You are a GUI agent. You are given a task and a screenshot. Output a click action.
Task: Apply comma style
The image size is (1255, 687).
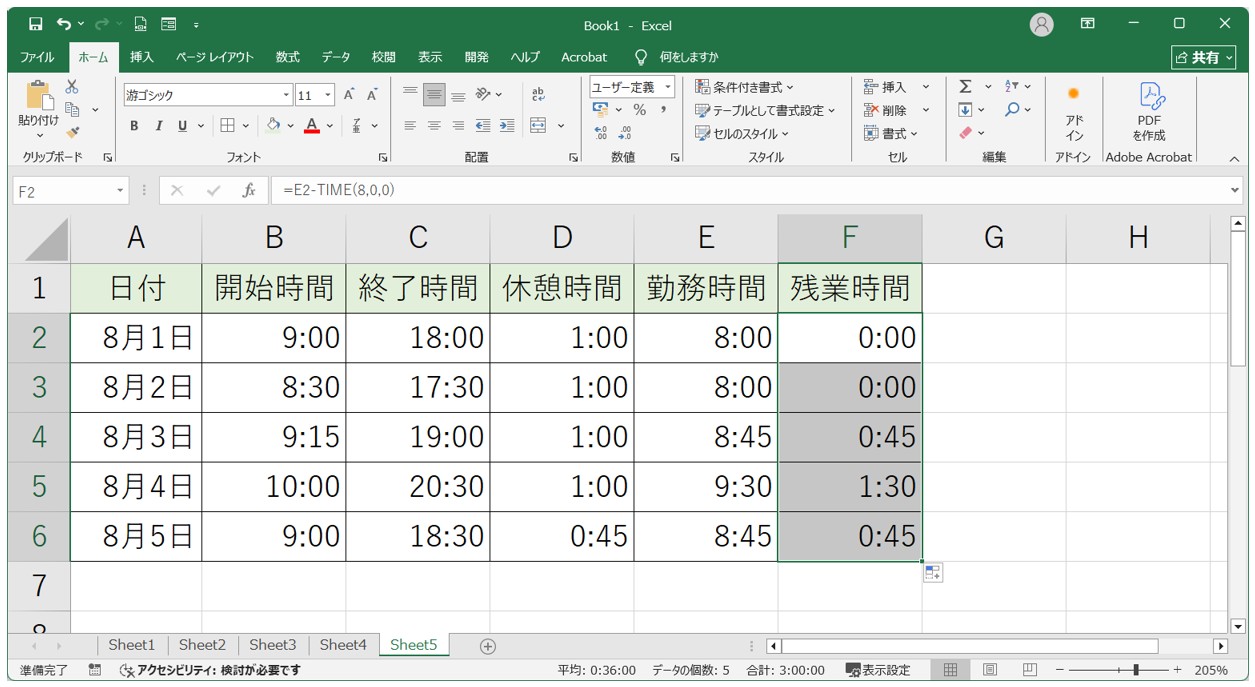click(663, 110)
